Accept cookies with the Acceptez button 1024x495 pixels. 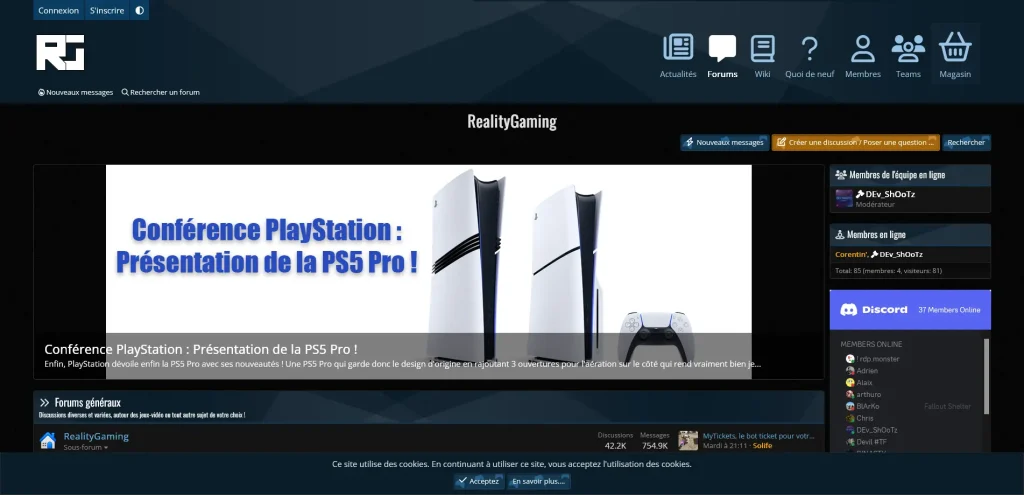(479, 481)
